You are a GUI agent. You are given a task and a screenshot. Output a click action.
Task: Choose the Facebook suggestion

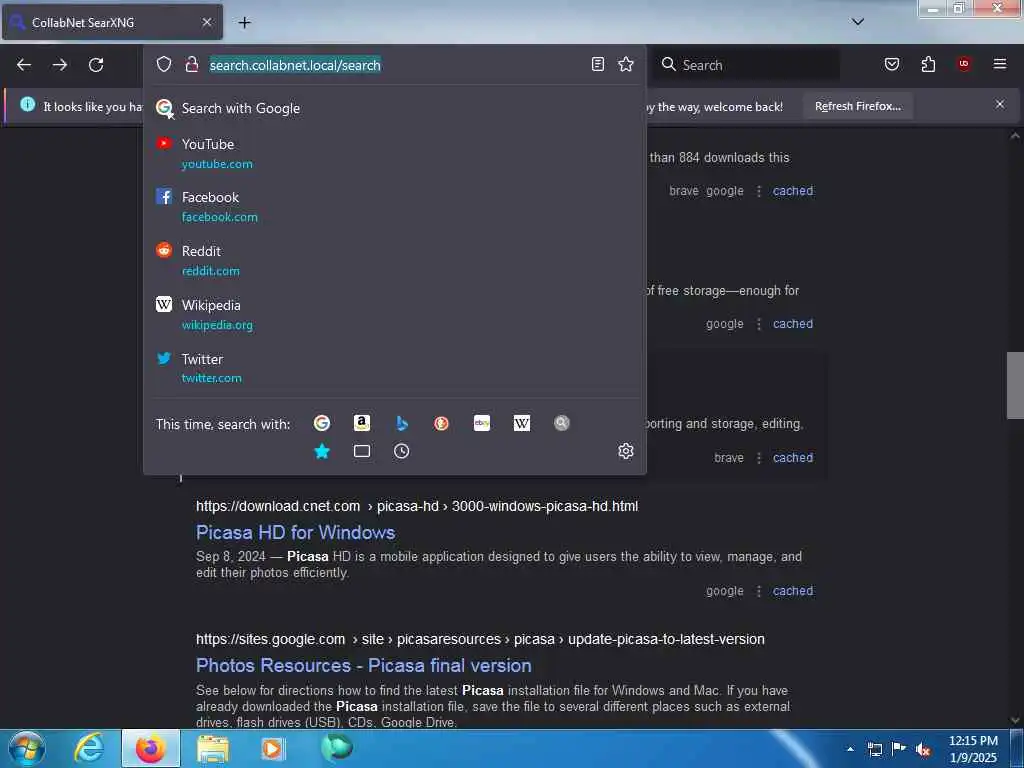click(394, 206)
